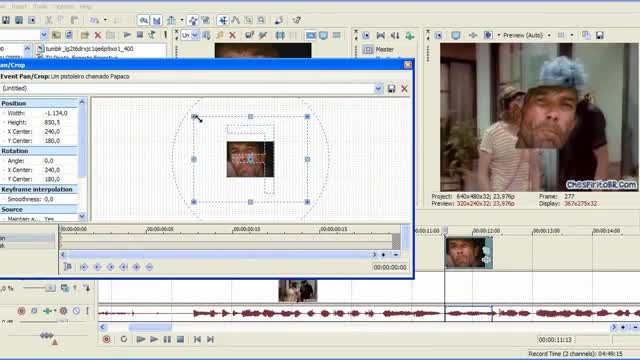640x360 pixels.
Task: Go to First Keyframe in Pan/Crop
Action: pyautogui.click(x=84, y=267)
